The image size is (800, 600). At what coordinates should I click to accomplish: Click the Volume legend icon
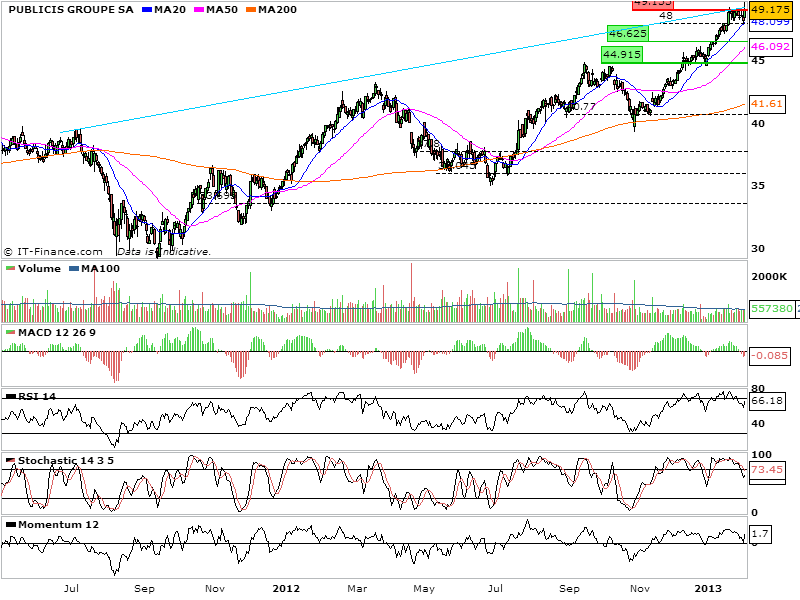click(x=11, y=268)
